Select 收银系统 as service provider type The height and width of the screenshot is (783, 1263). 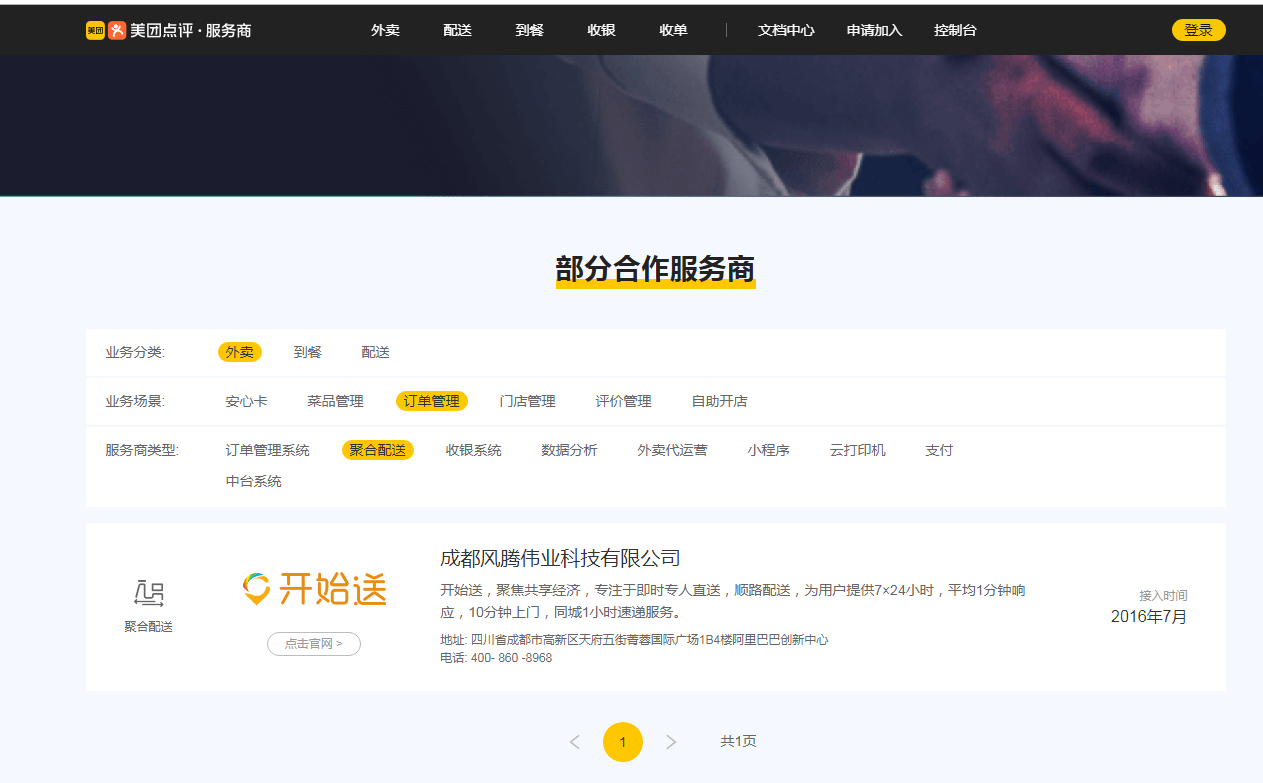[472, 450]
